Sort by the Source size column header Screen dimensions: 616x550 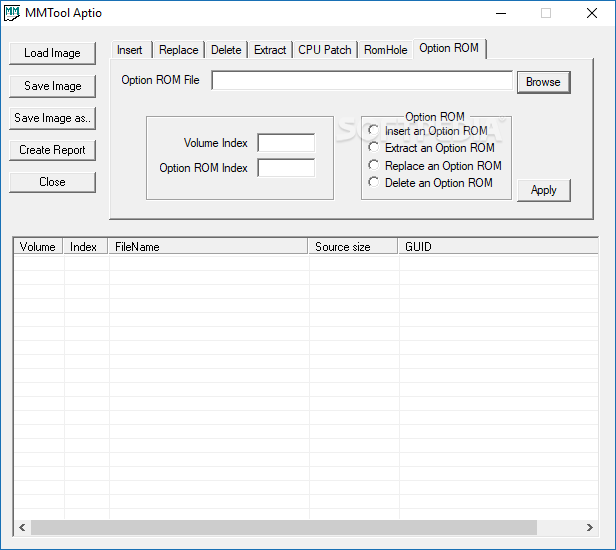click(353, 247)
